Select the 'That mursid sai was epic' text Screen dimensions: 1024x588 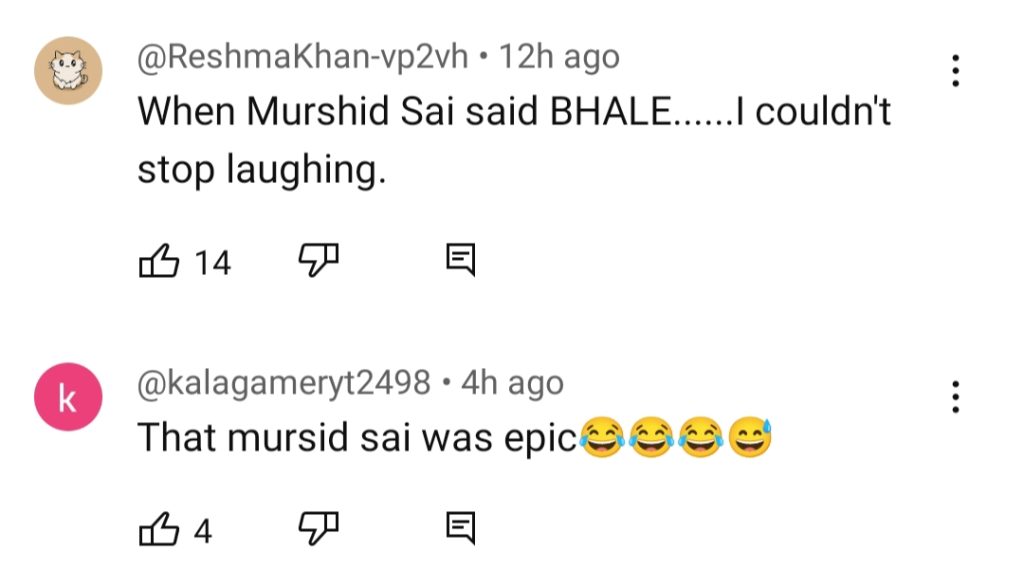357,437
